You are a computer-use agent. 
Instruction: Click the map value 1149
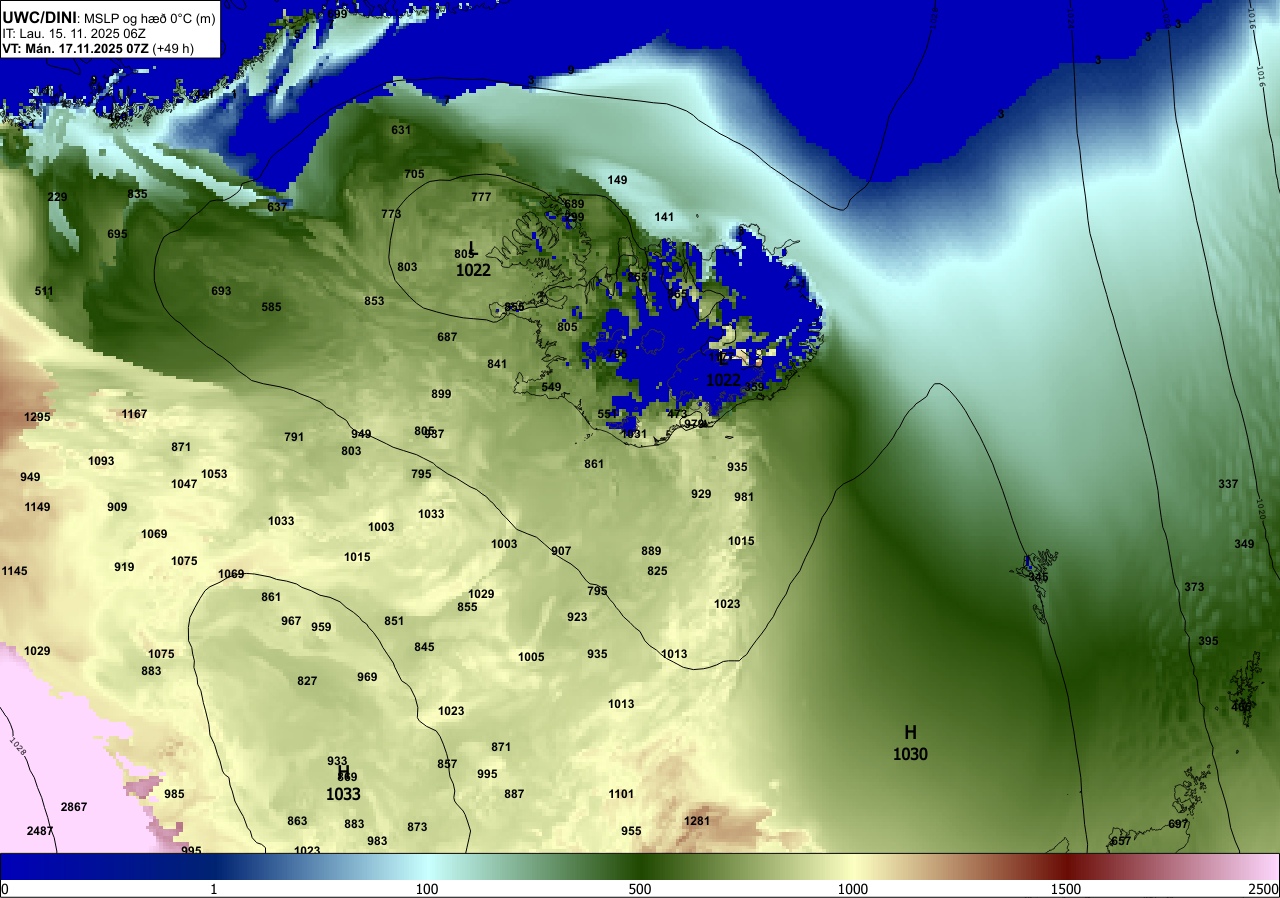pyautogui.click(x=37, y=507)
